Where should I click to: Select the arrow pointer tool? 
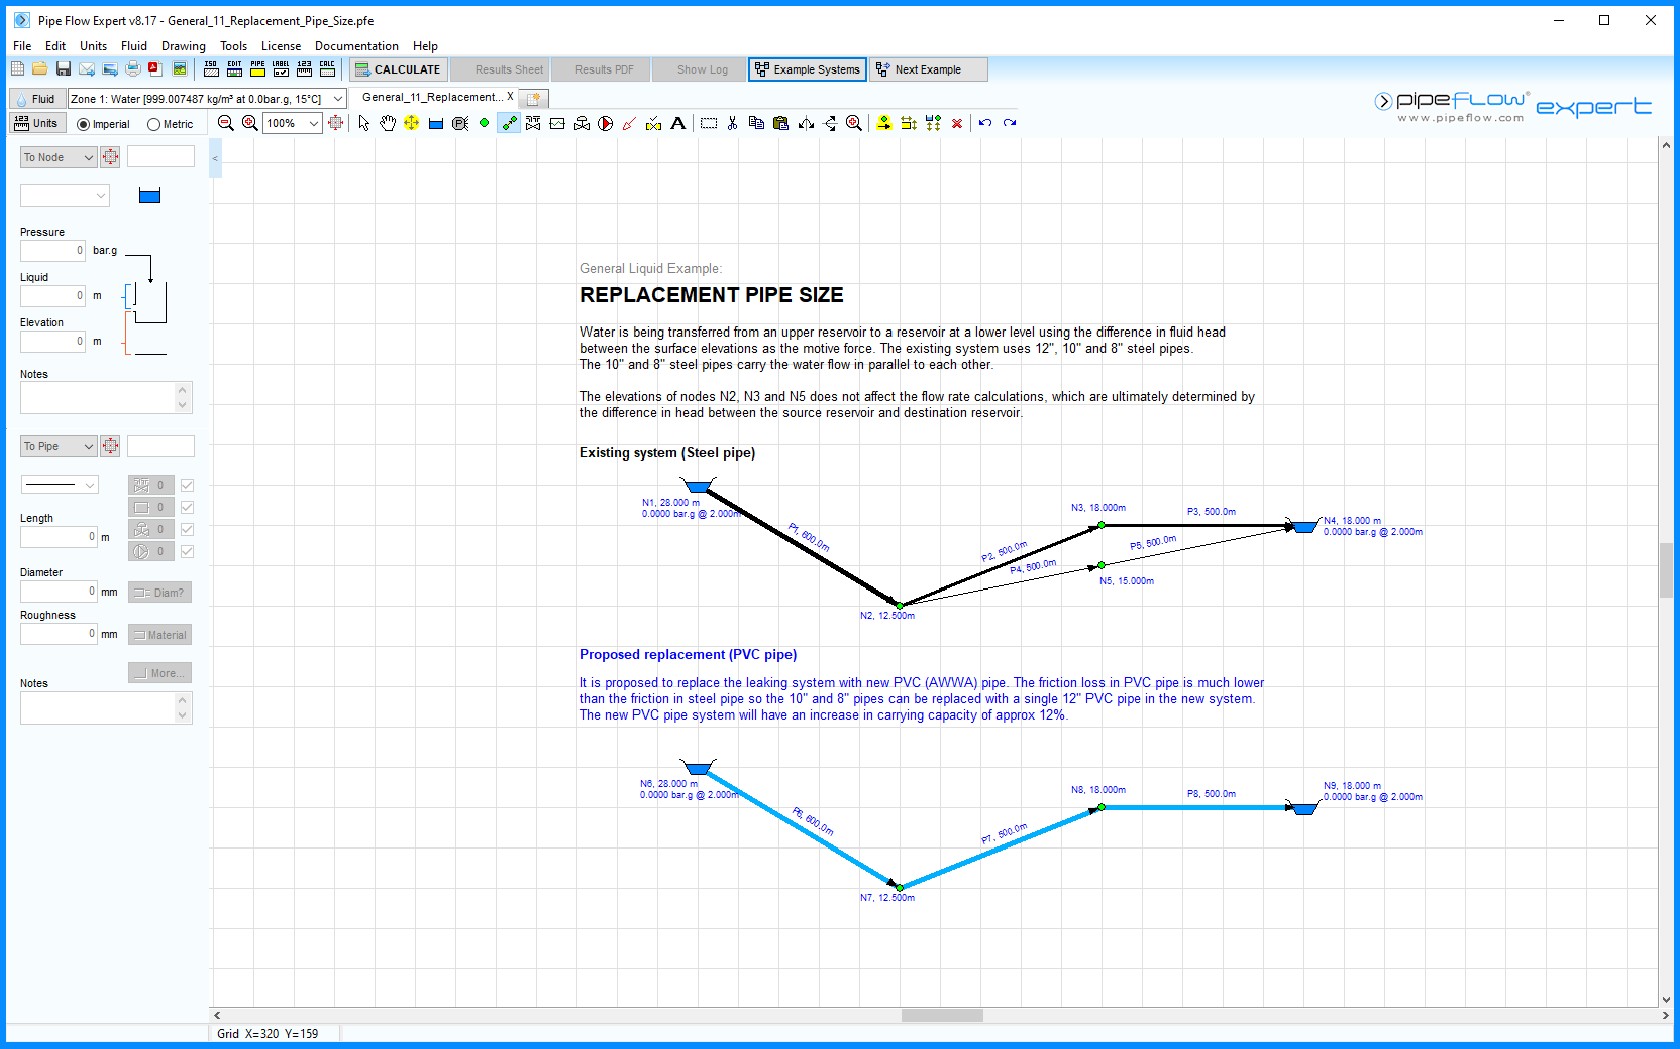(x=364, y=123)
